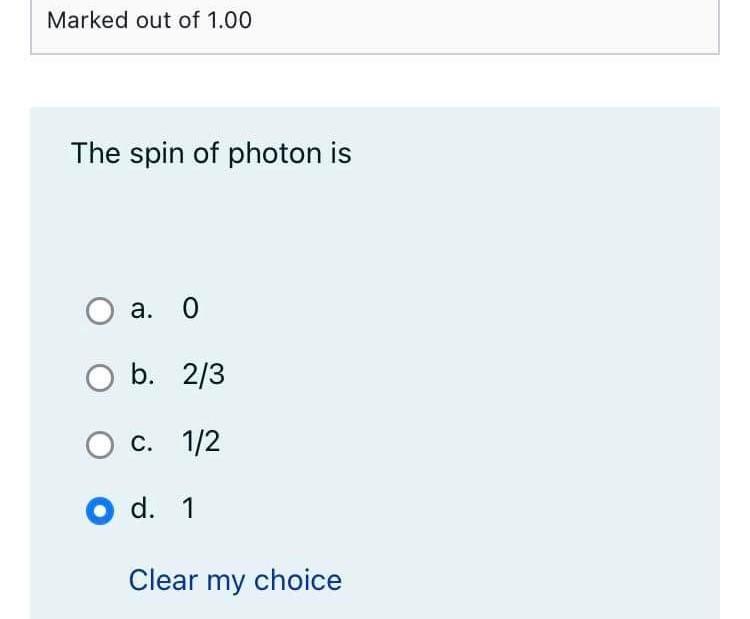
Task: Click the "1.00" mark value
Action: (x=229, y=20)
